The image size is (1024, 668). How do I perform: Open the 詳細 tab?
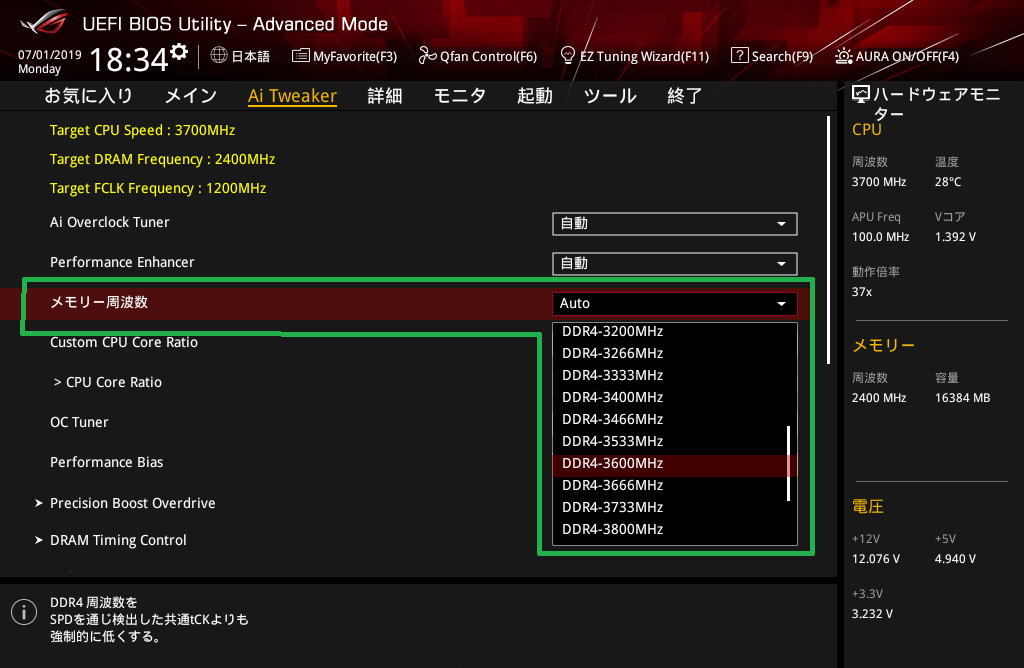[x=385, y=96]
